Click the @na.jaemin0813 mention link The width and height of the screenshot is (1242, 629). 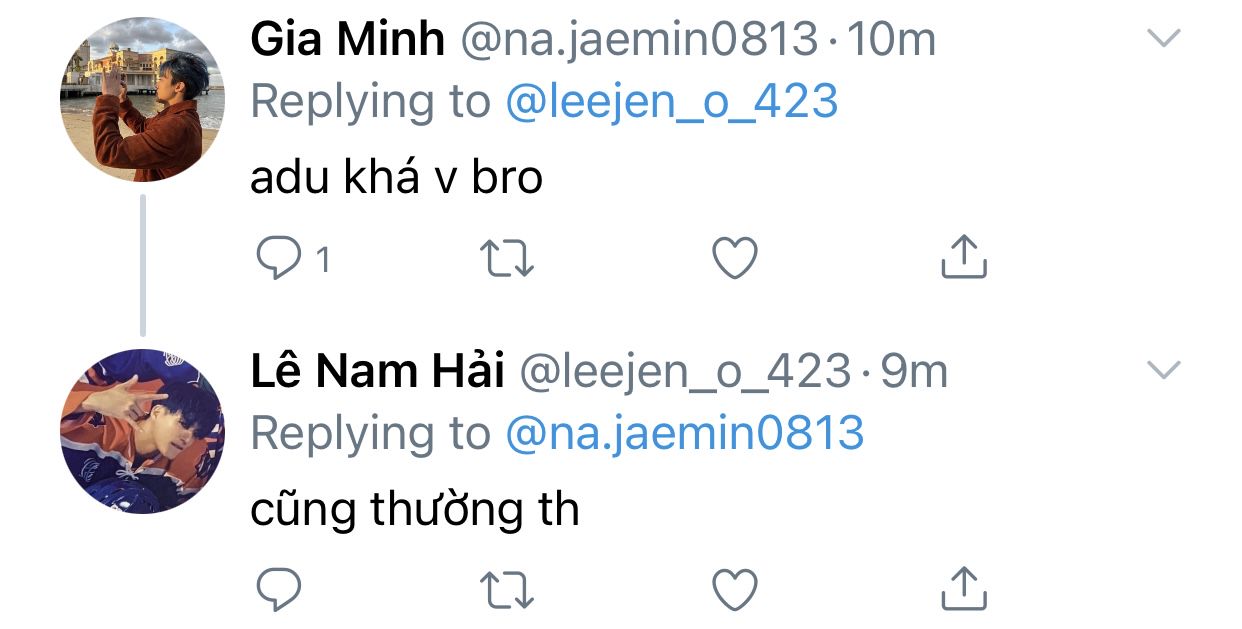click(x=684, y=433)
